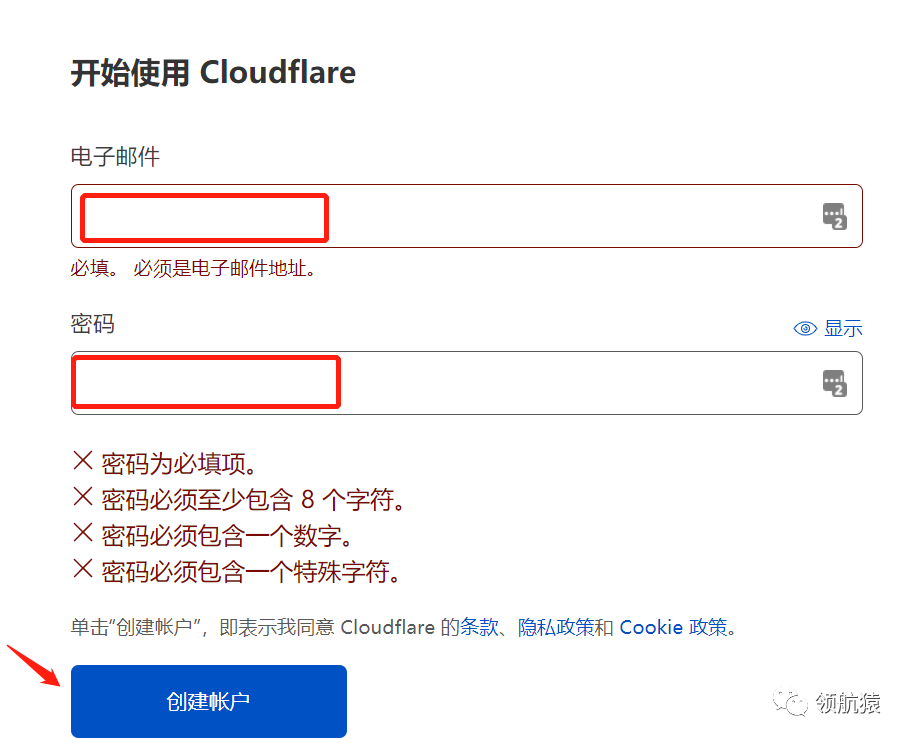Screen dimensions: 910x743
Task: Click the X icon next to 密码为必填项 error
Action: pyautogui.click(x=82, y=463)
